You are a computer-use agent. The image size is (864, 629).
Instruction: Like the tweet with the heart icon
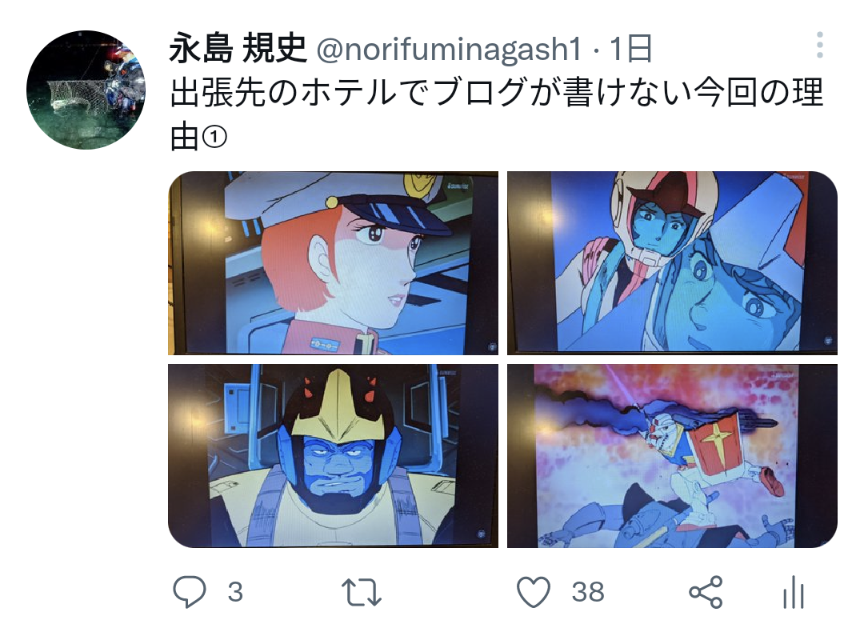(x=533, y=592)
